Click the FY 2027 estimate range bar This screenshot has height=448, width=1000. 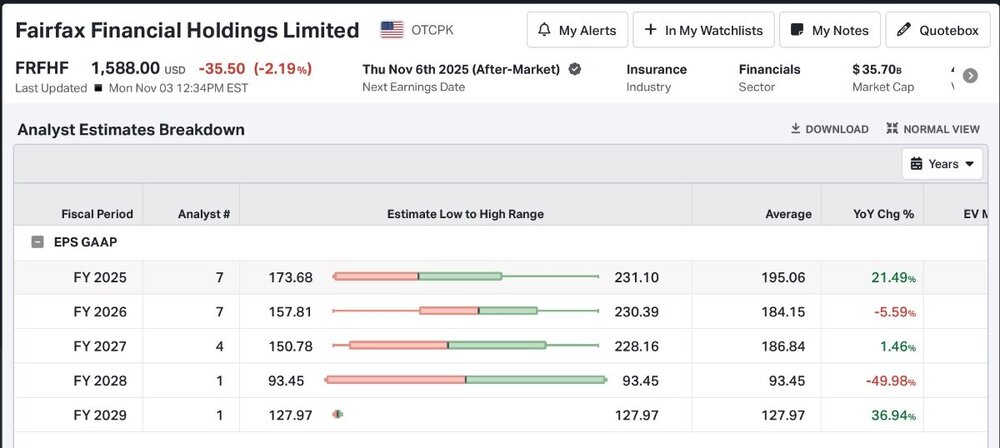tap(466, 345)
